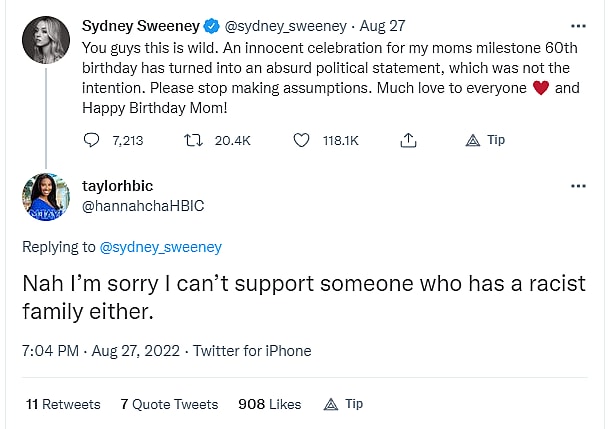Click the @hannahchaHBIC handle
Image resolution: width=609 pixels, height=429 pixels.
click(x=142, y=204)
